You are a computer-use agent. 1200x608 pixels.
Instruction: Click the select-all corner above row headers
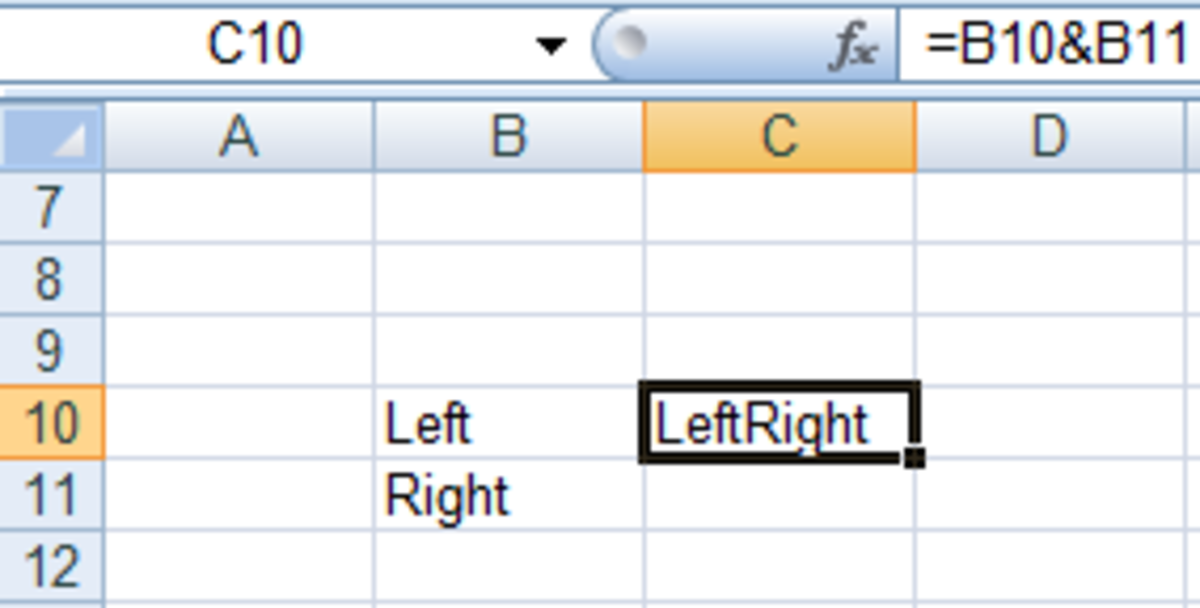[x=48, y=134]
